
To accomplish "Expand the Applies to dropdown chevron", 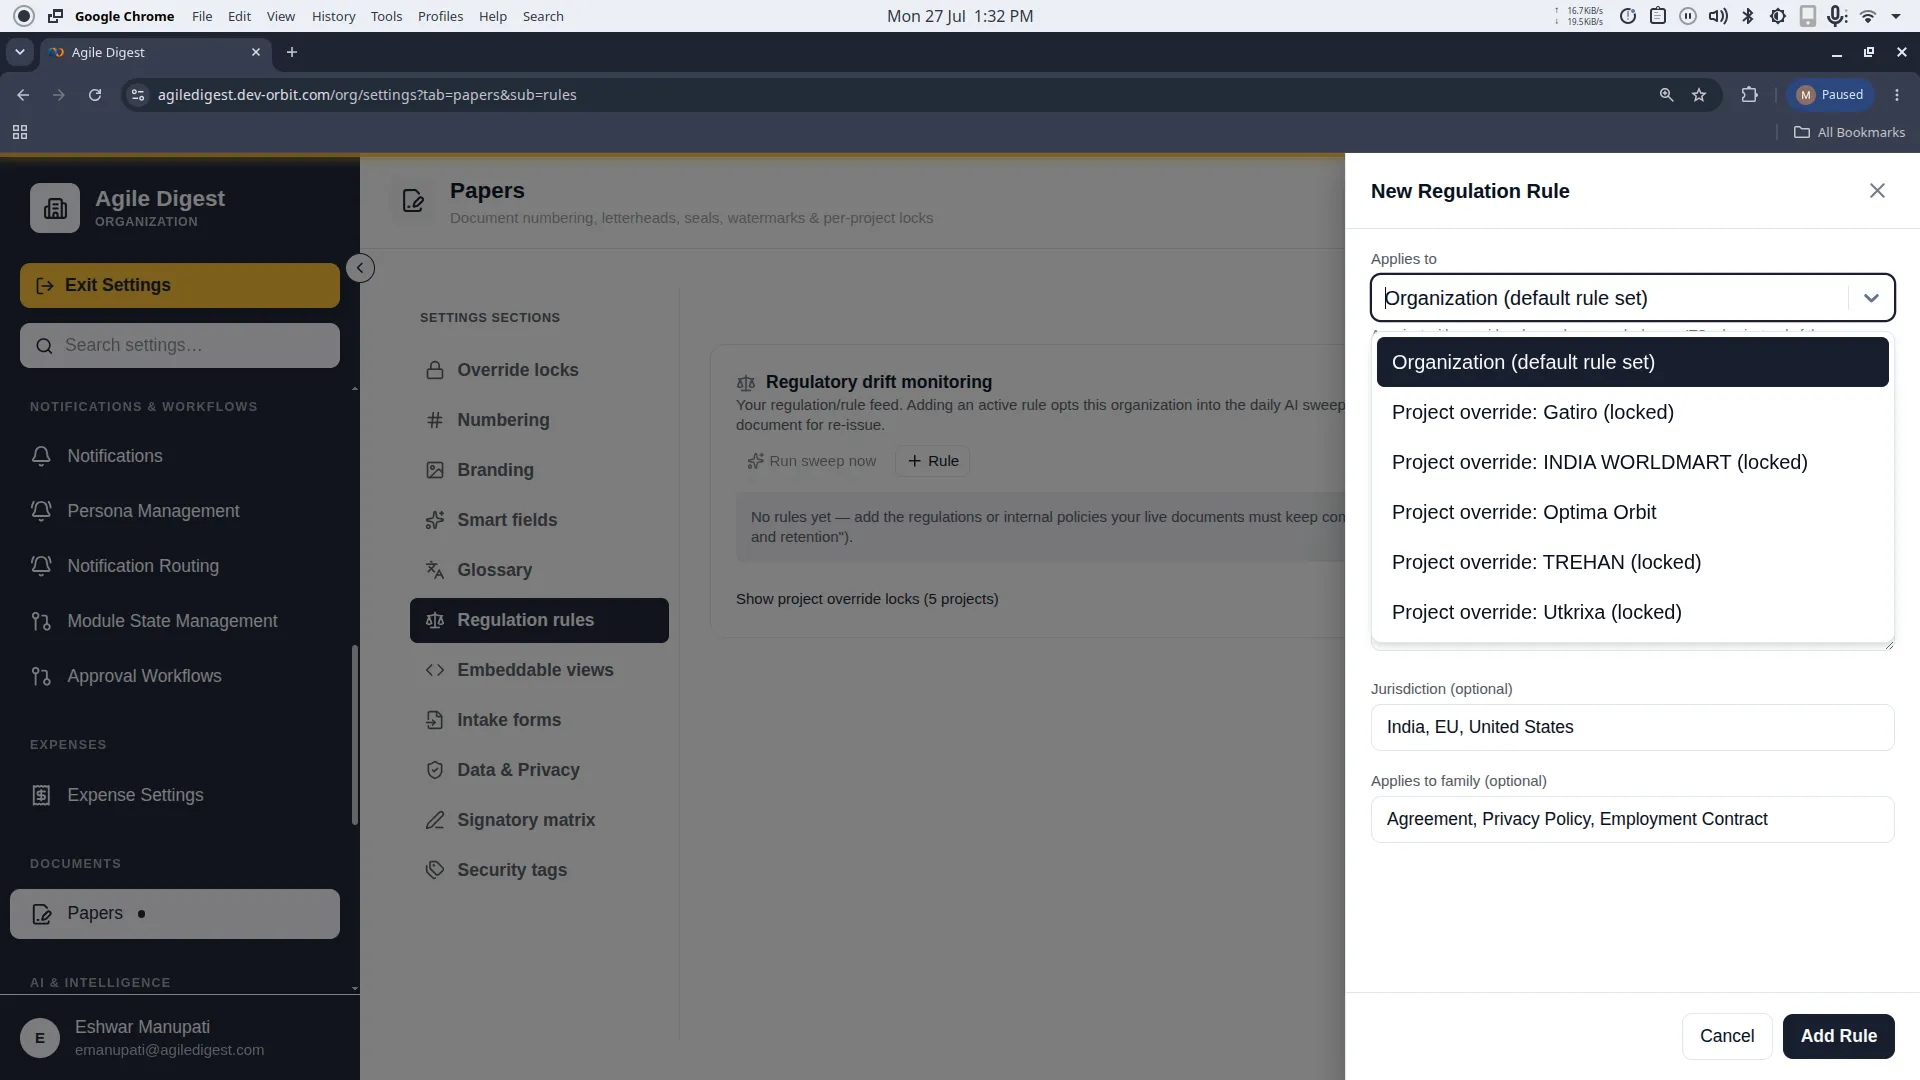I will [1871, 298].
